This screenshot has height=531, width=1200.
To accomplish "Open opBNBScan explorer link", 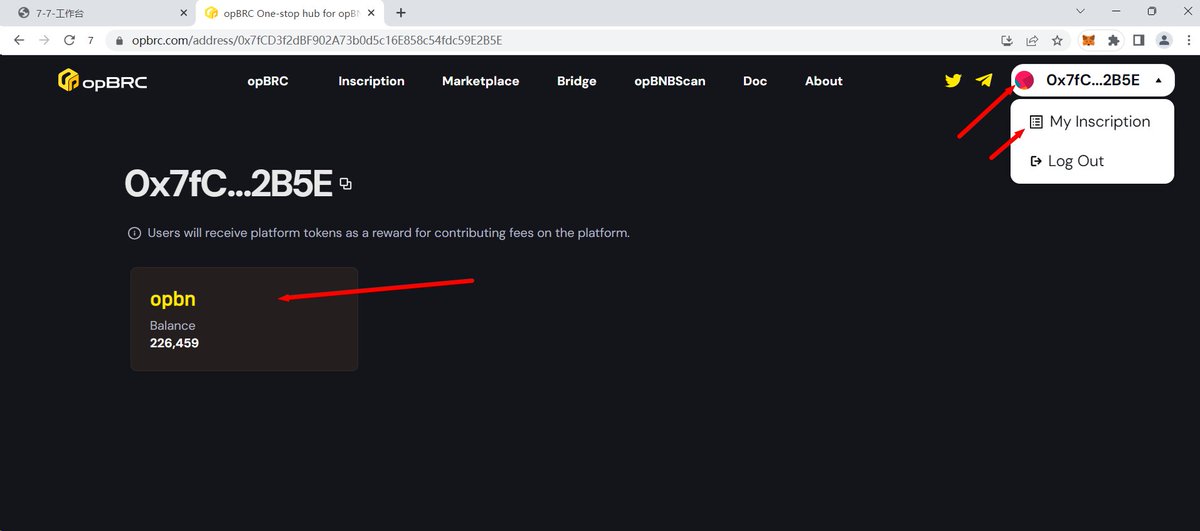I will point(670,81).
